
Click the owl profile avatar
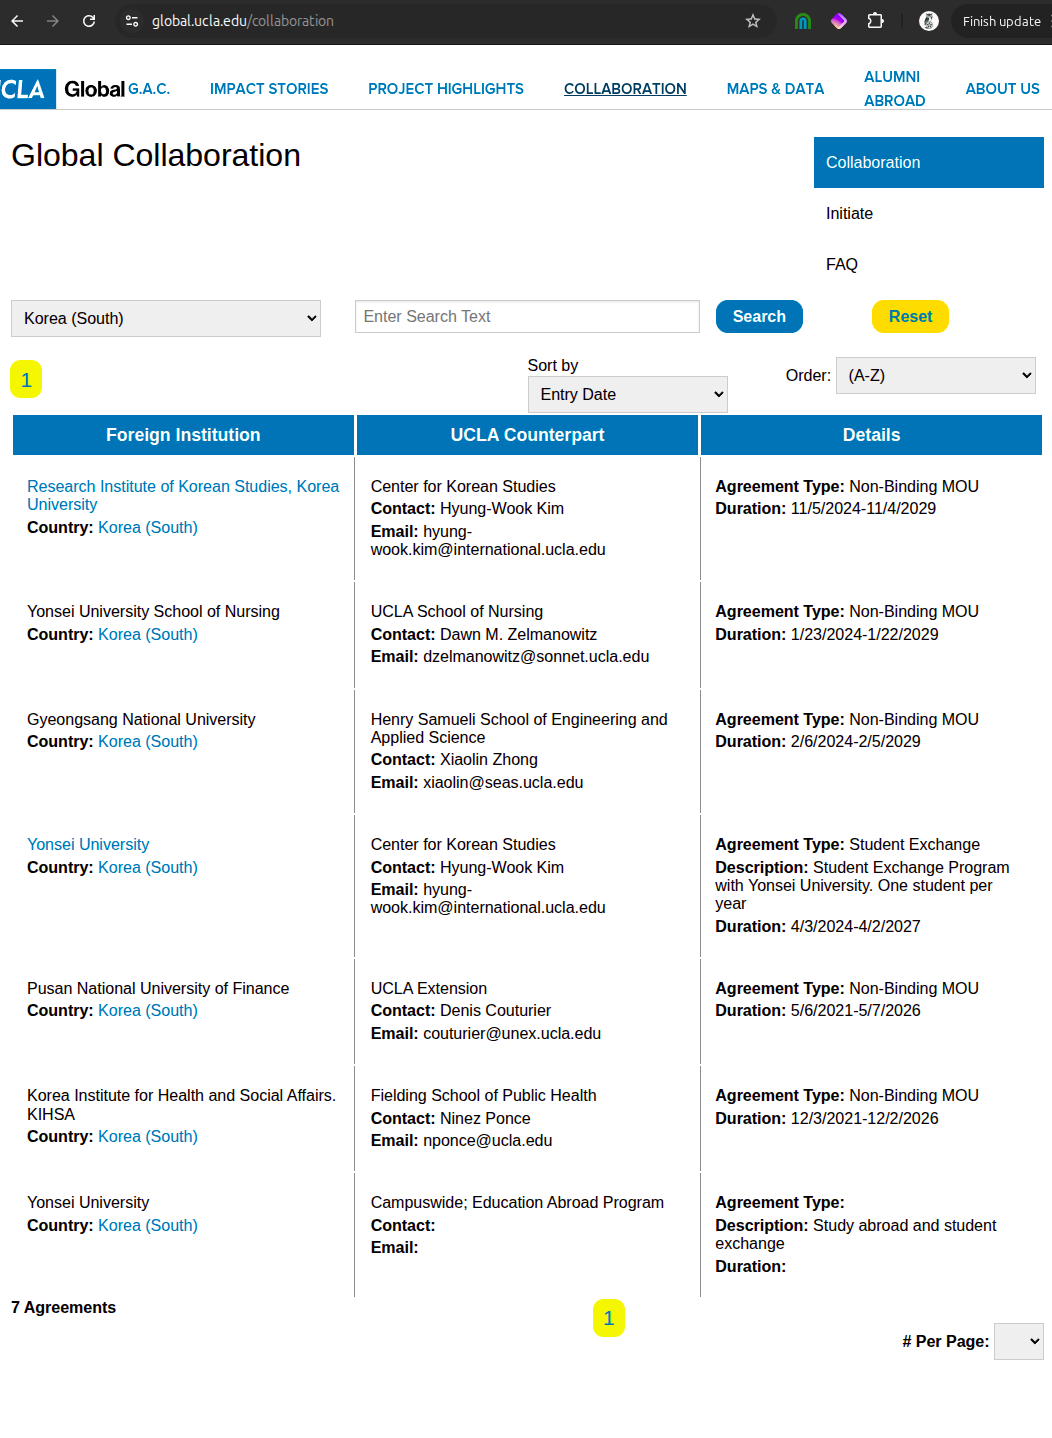928,21
